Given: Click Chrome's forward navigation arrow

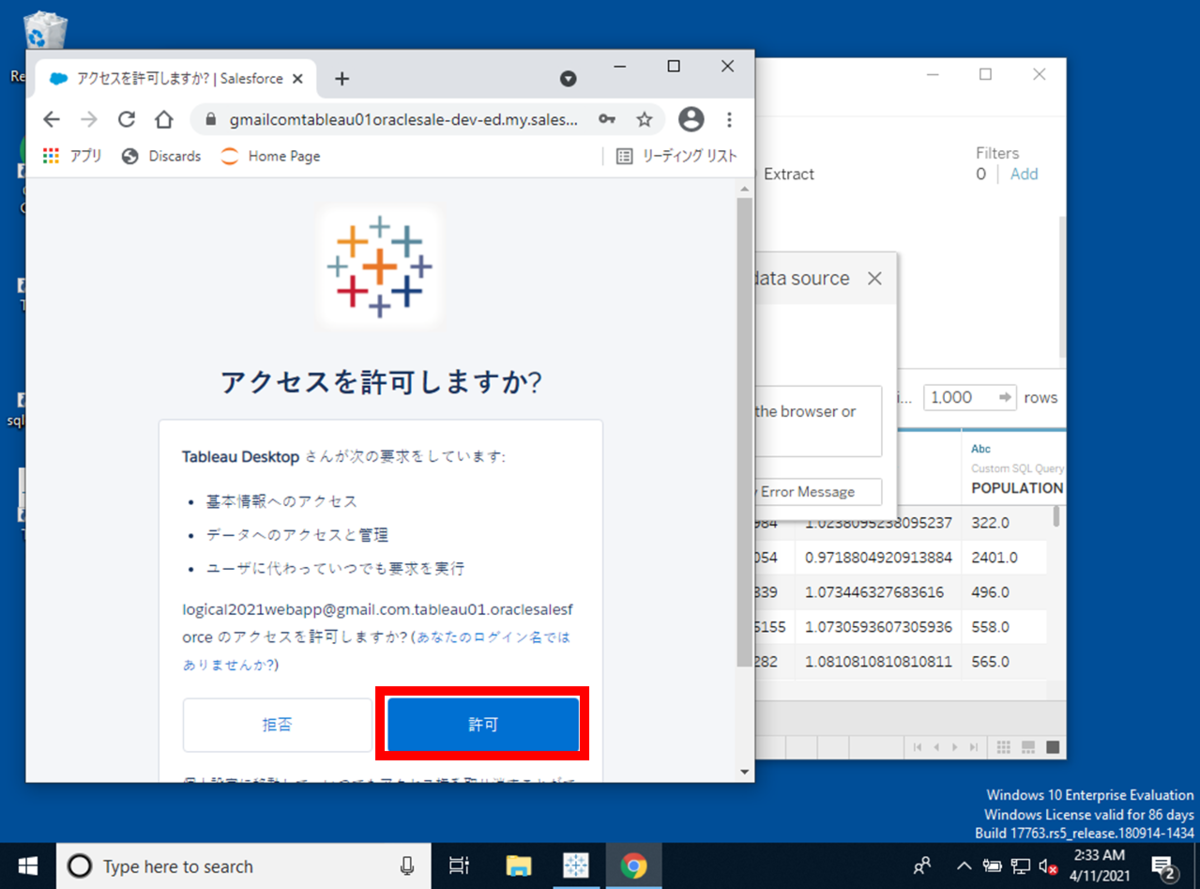Looking at the screenshot, I should click(89, 120).
